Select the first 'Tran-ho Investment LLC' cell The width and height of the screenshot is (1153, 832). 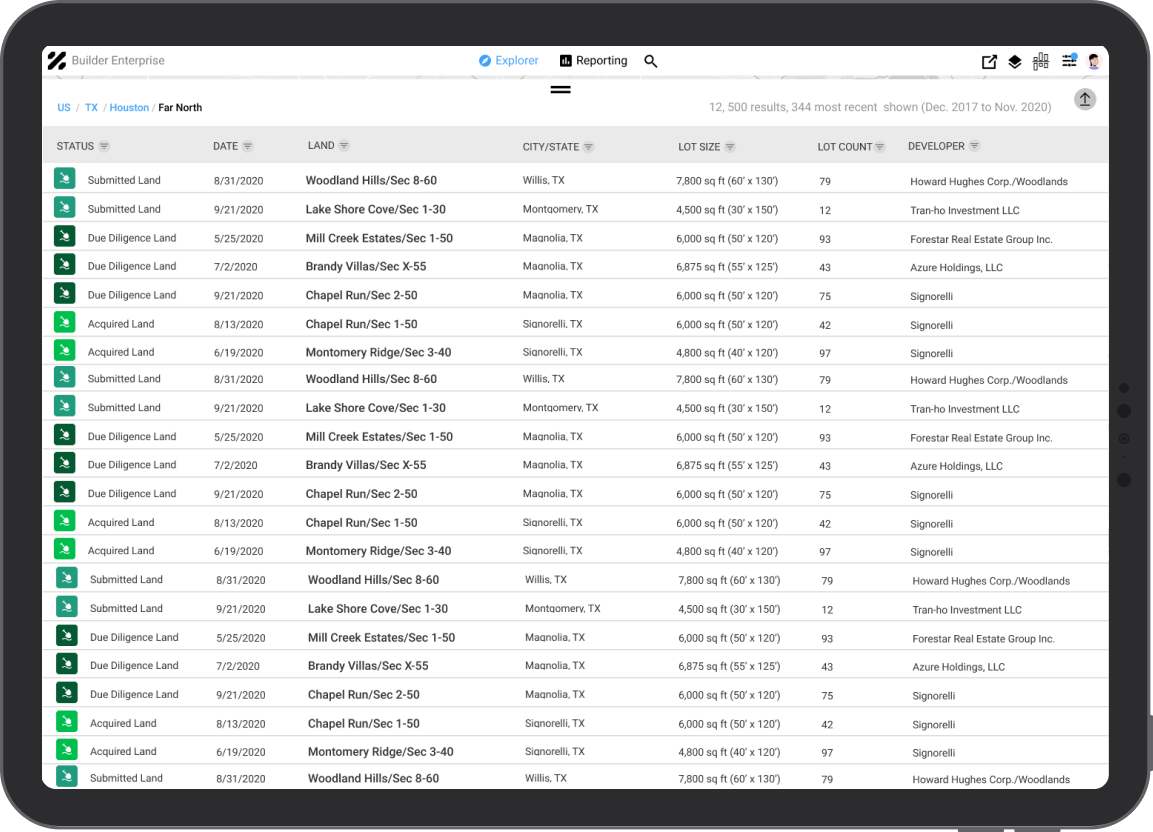[x=965, y=210]
